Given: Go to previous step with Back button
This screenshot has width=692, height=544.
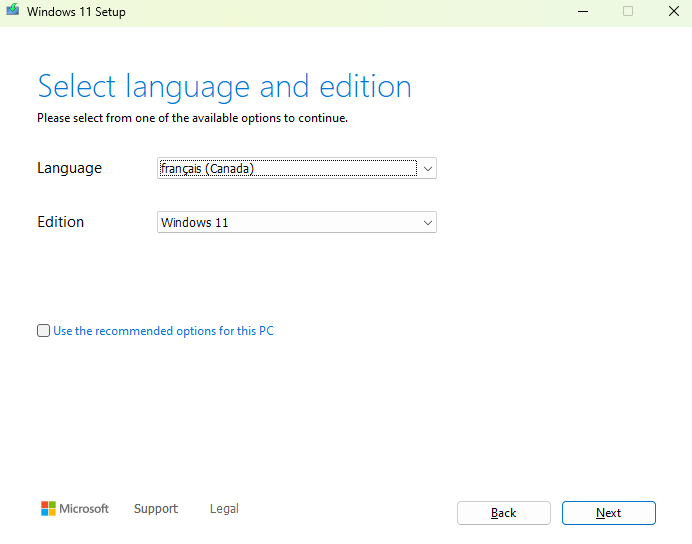Looking at the screenshot, I should point(504,513).
